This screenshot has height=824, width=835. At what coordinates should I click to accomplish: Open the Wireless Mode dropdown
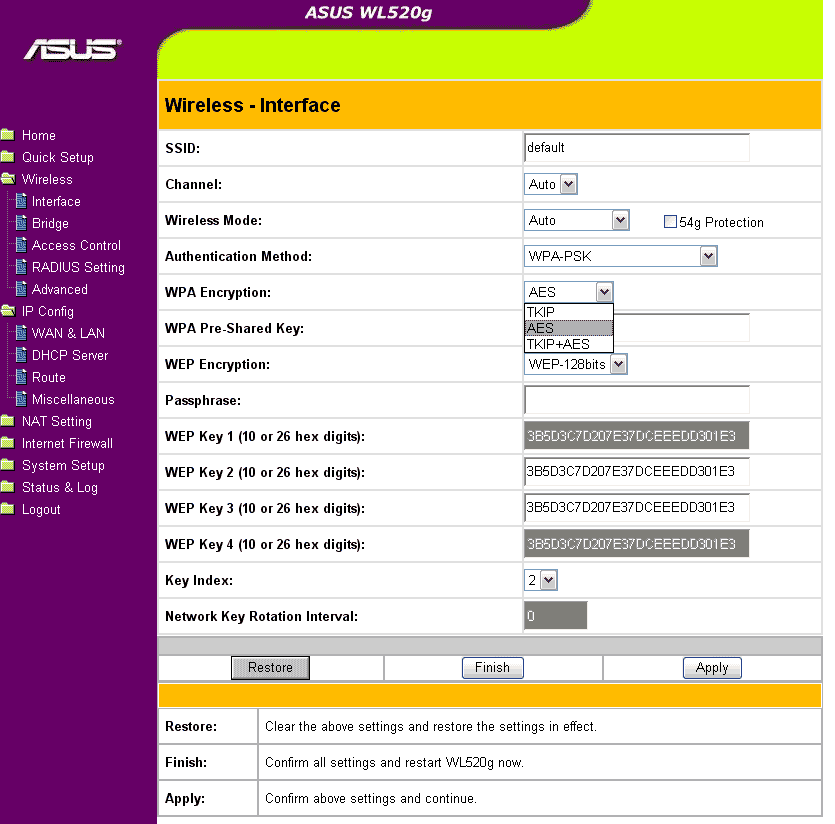click(x=577, y=221)
